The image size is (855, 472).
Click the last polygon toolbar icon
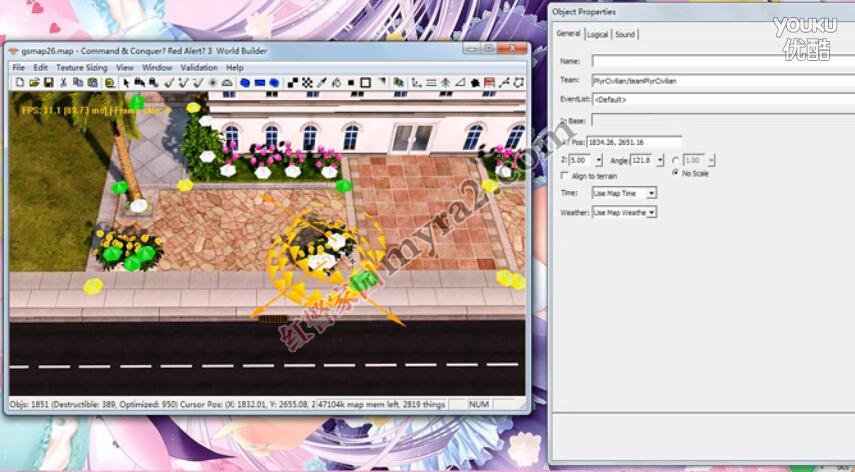point(519,82)
